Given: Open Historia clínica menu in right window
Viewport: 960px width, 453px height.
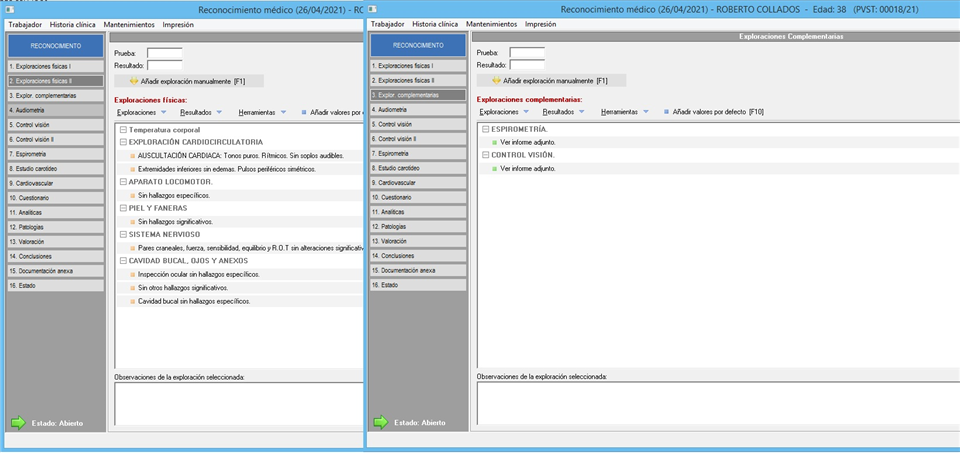Looking at the screenshot, I should click(x=435, y=23).
